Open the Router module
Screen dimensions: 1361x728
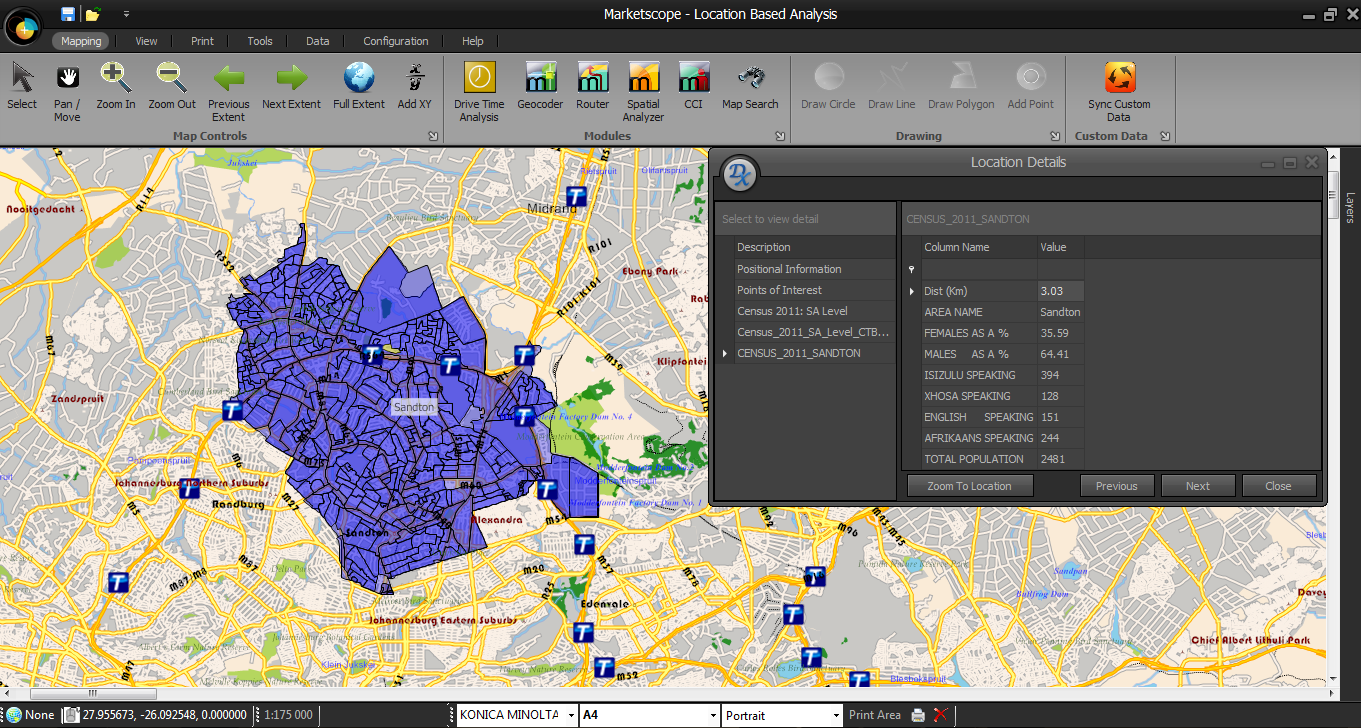pyautogui.click(x=592, y=85)
